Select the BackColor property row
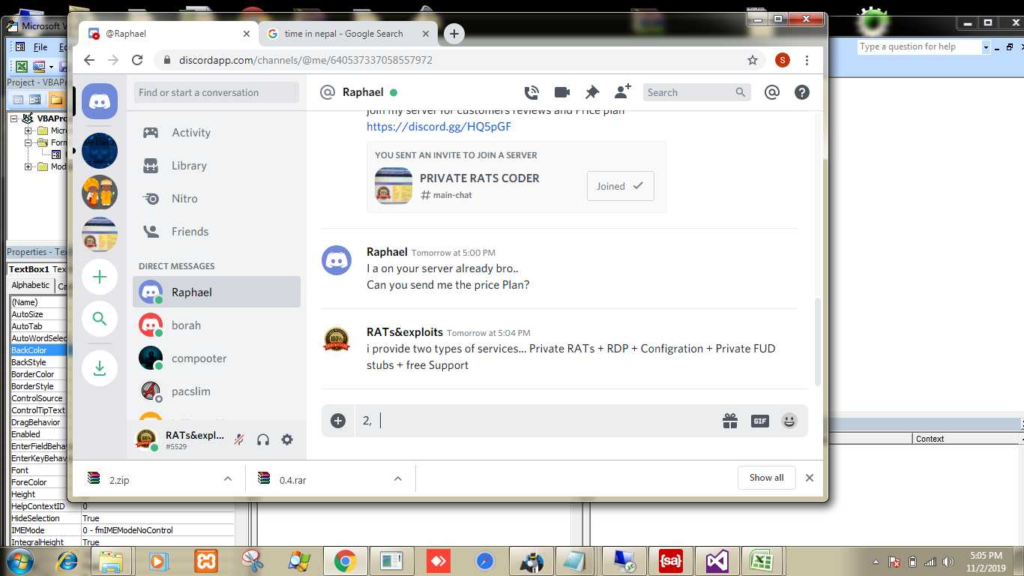This screenshot has height=576, width=1024. tap(38, 351)
